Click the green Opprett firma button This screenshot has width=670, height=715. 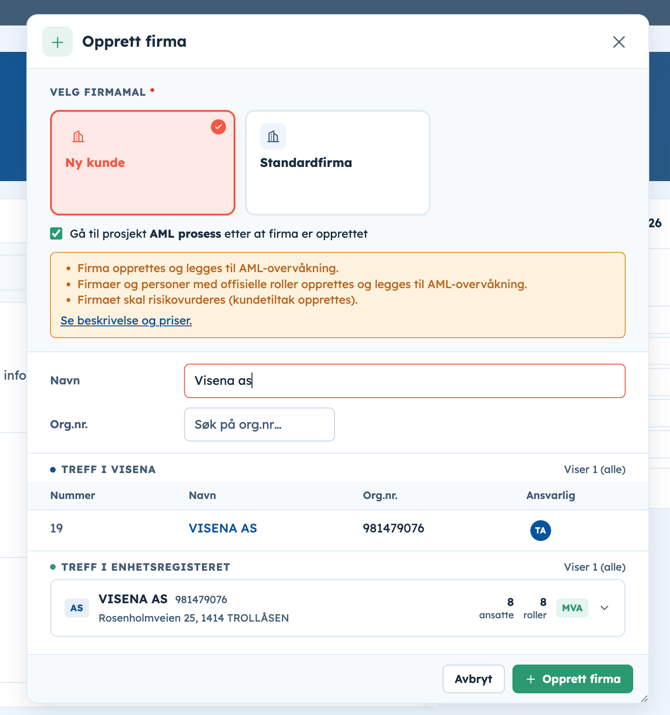click(x=572, y=679)
